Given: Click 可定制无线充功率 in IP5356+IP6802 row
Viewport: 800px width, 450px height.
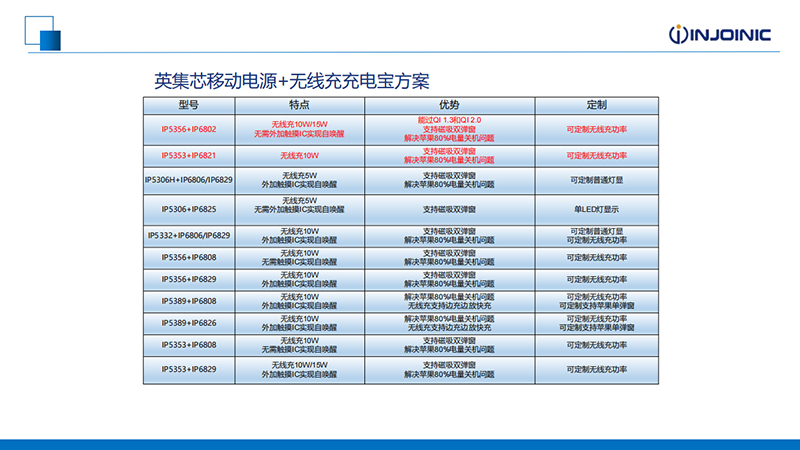Looking at the screenshot, I should click(x=596, y=130).
